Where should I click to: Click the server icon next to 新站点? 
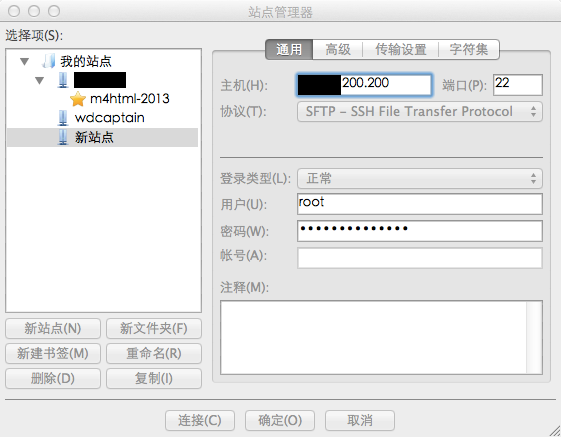tap(63, 137)
